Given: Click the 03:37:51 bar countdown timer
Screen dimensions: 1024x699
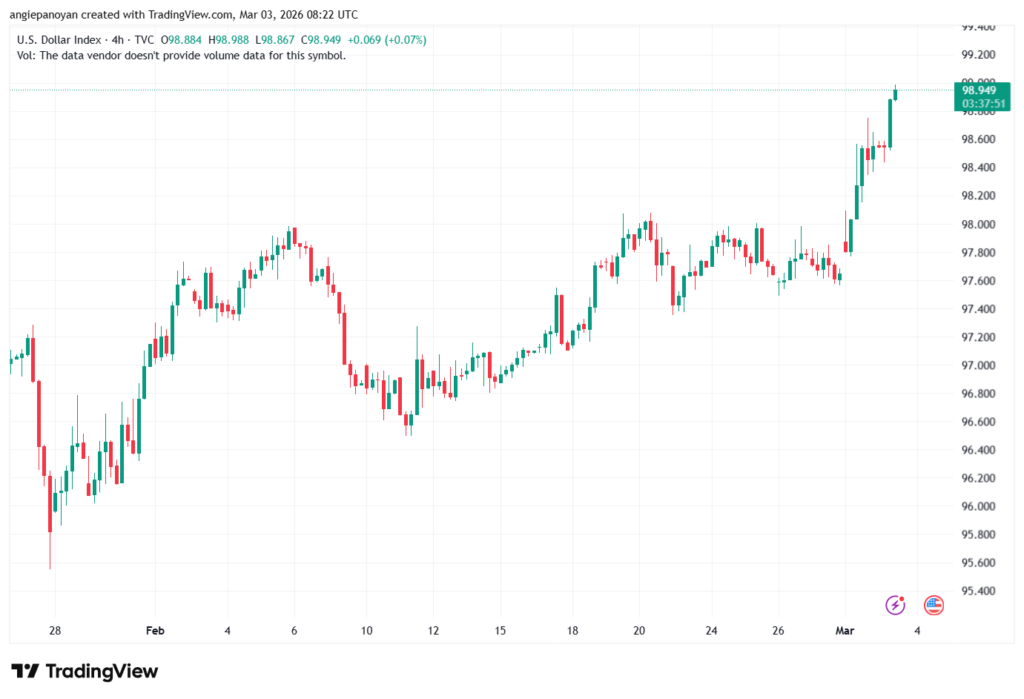Looking at the screenshot, I should pyautogui.click(x=978, y=103).
